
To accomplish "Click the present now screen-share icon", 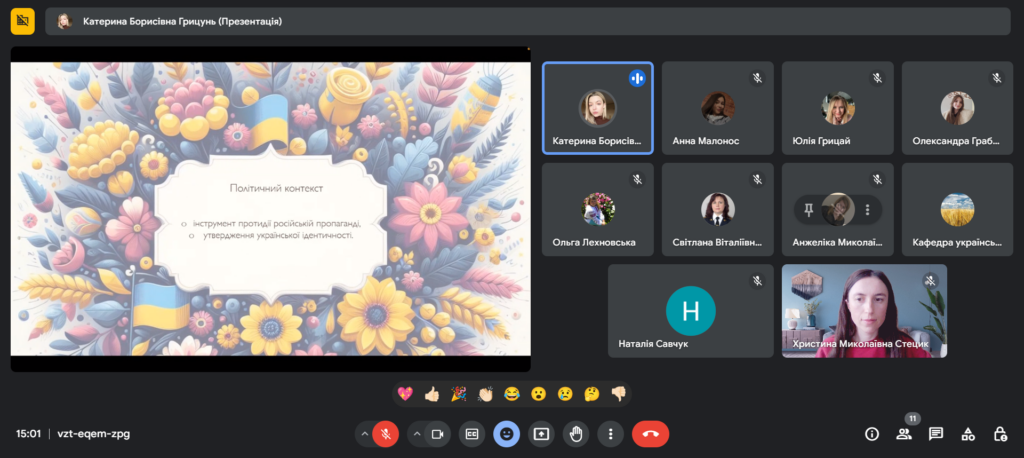I will pyautogui.click(x=541, y=434).
